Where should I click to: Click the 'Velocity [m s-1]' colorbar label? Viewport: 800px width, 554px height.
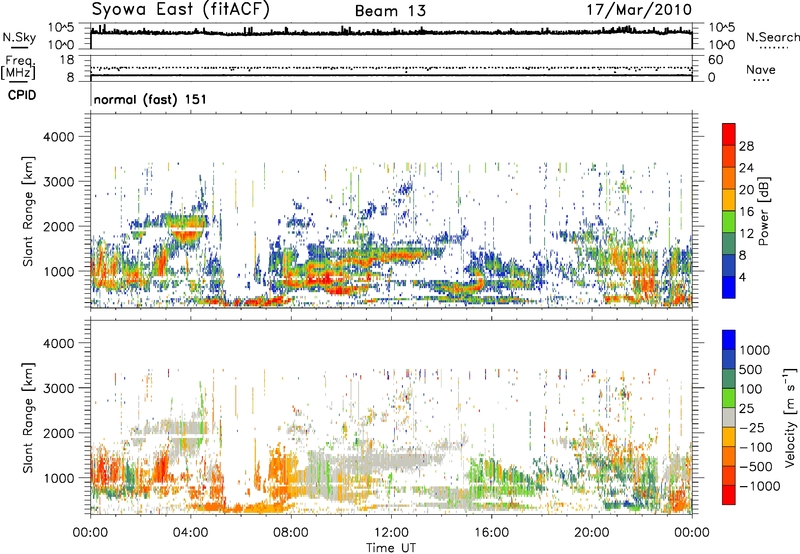click(x=790, y=417)
